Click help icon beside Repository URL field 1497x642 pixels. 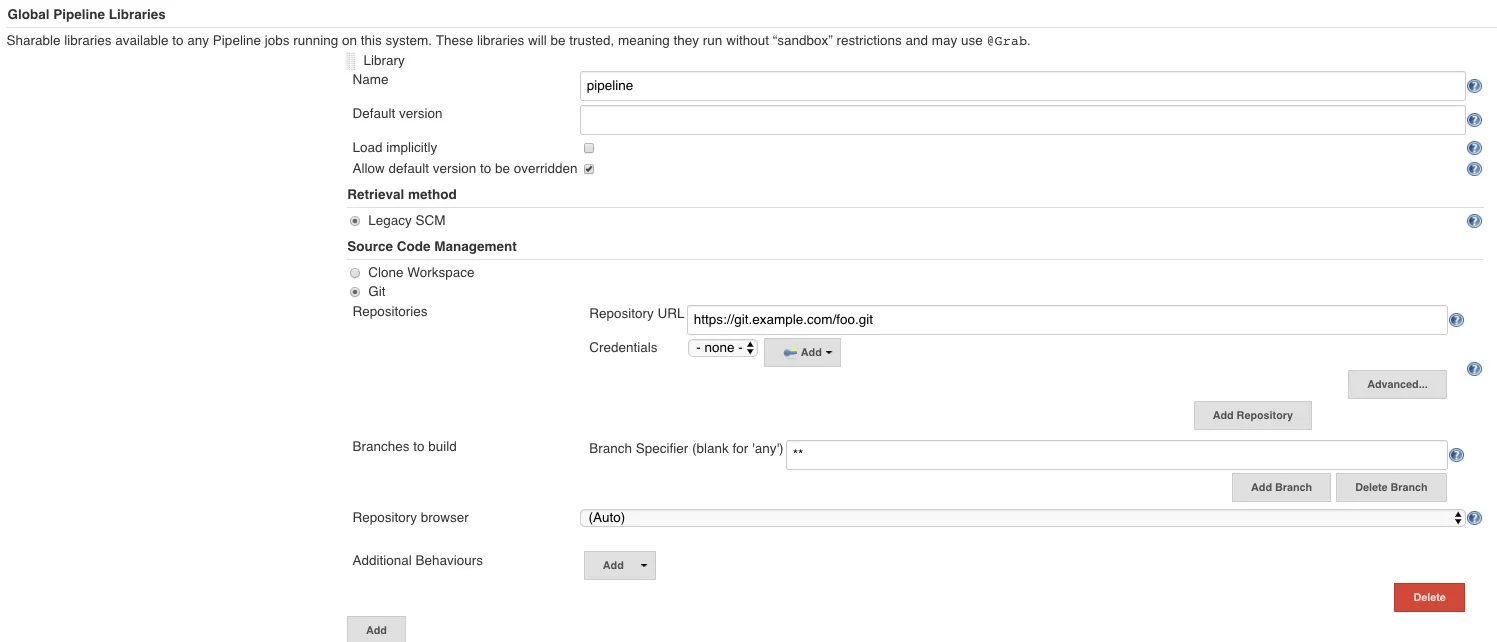1456,320
